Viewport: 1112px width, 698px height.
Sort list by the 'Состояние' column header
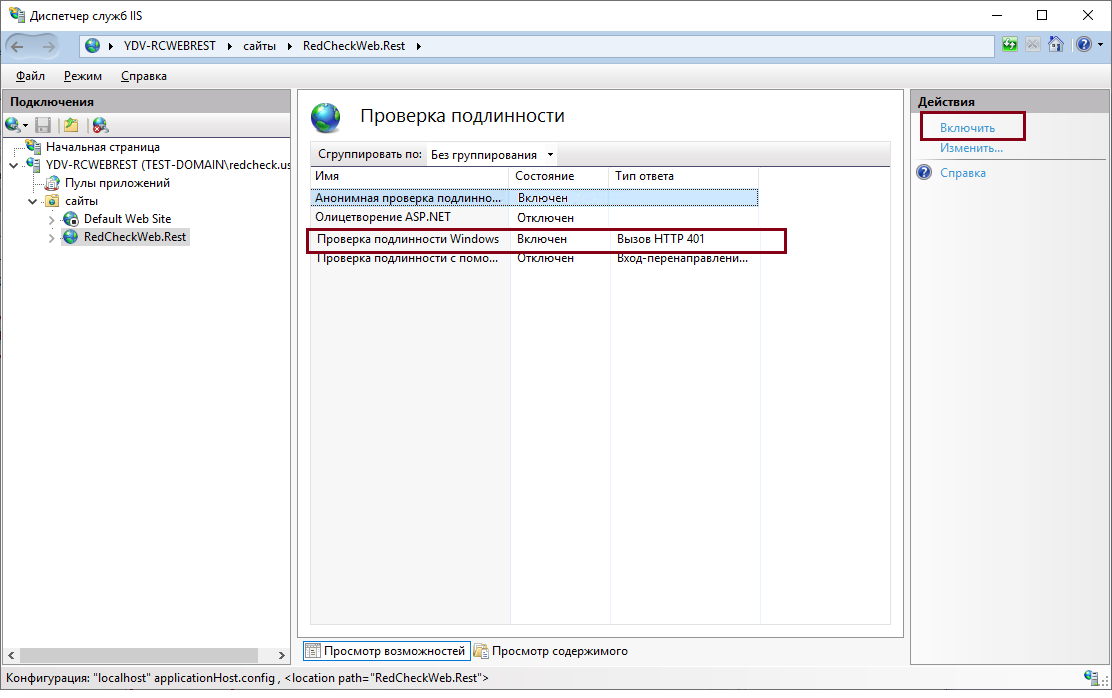point(545,176)
